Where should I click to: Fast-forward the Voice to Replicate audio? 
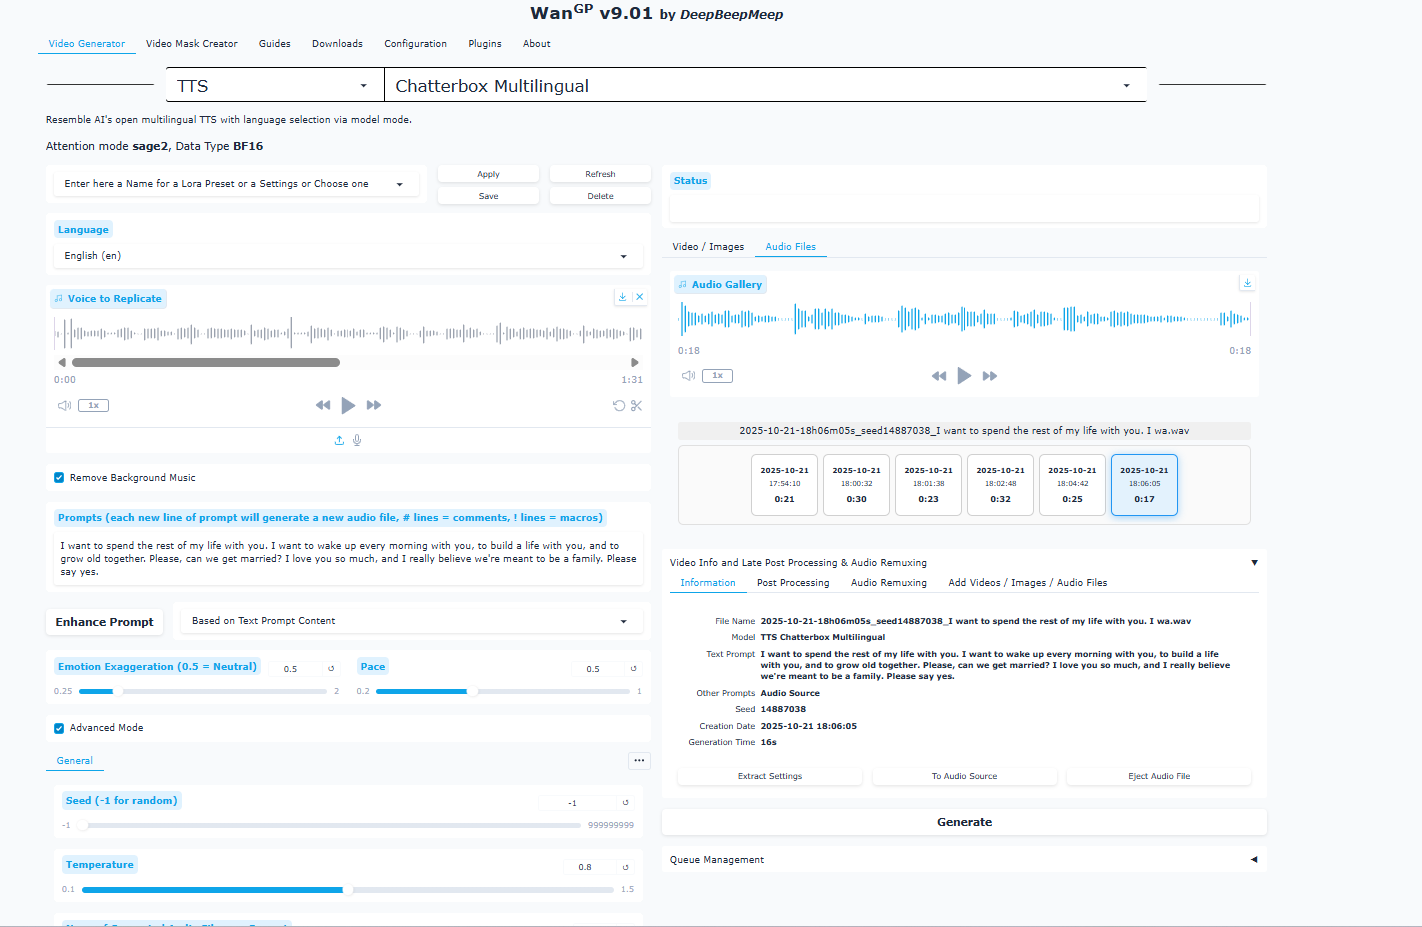point(374,405)
